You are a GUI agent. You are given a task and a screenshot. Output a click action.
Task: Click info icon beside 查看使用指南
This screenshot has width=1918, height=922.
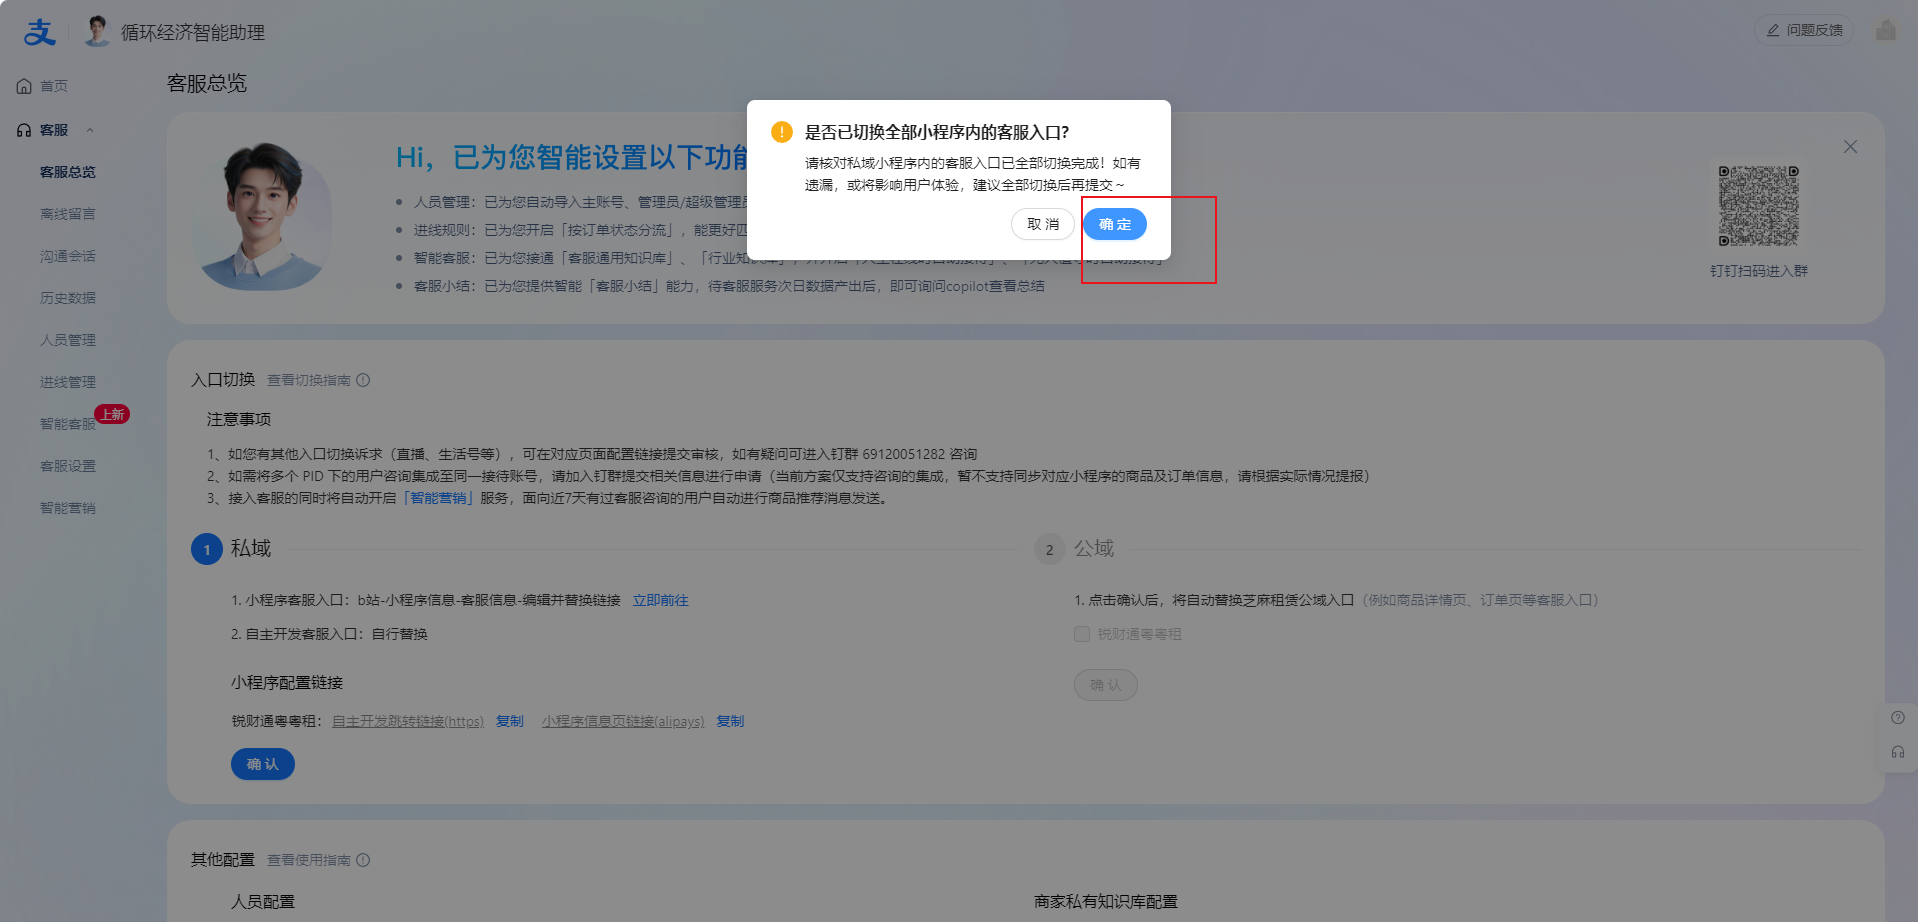[x=363, y=860]
